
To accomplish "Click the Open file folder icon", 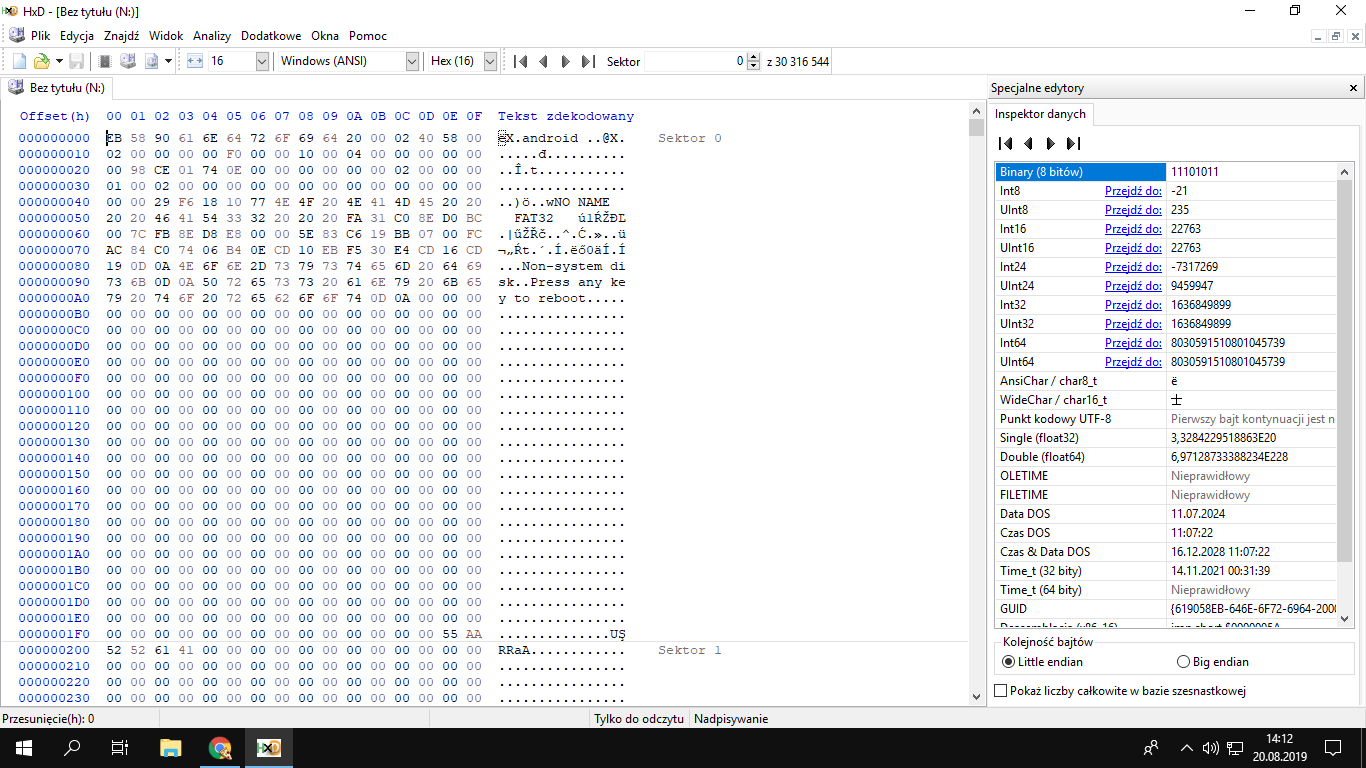I will point(42,61).
